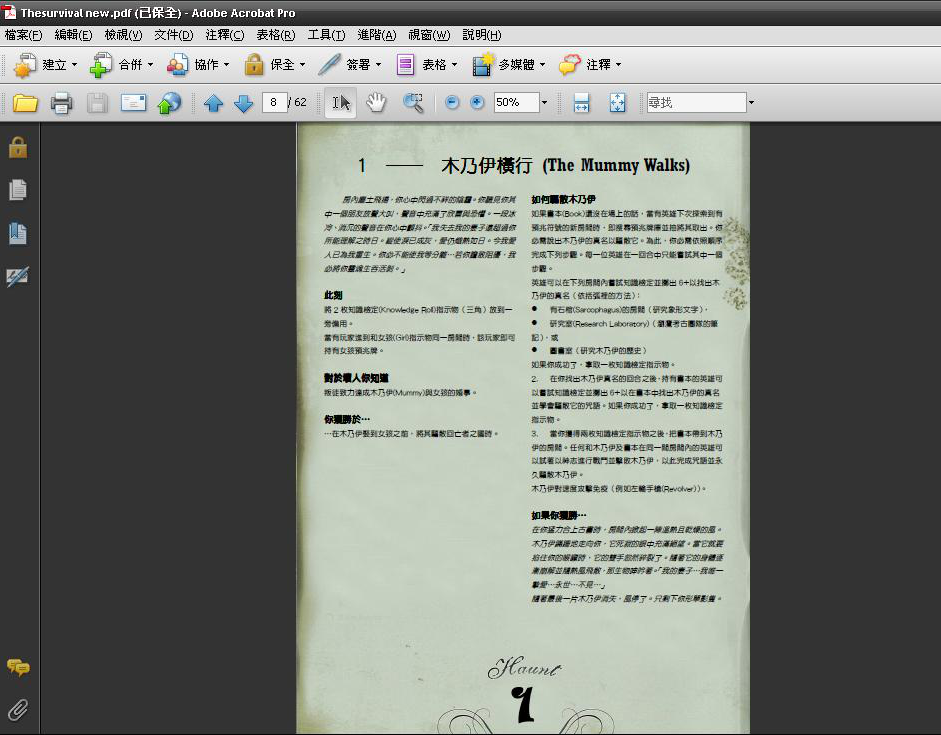Image resolution: width=941 pixels, height=735 pixels.
Task: Click the open file folder icon
Action: pos(25,103)
